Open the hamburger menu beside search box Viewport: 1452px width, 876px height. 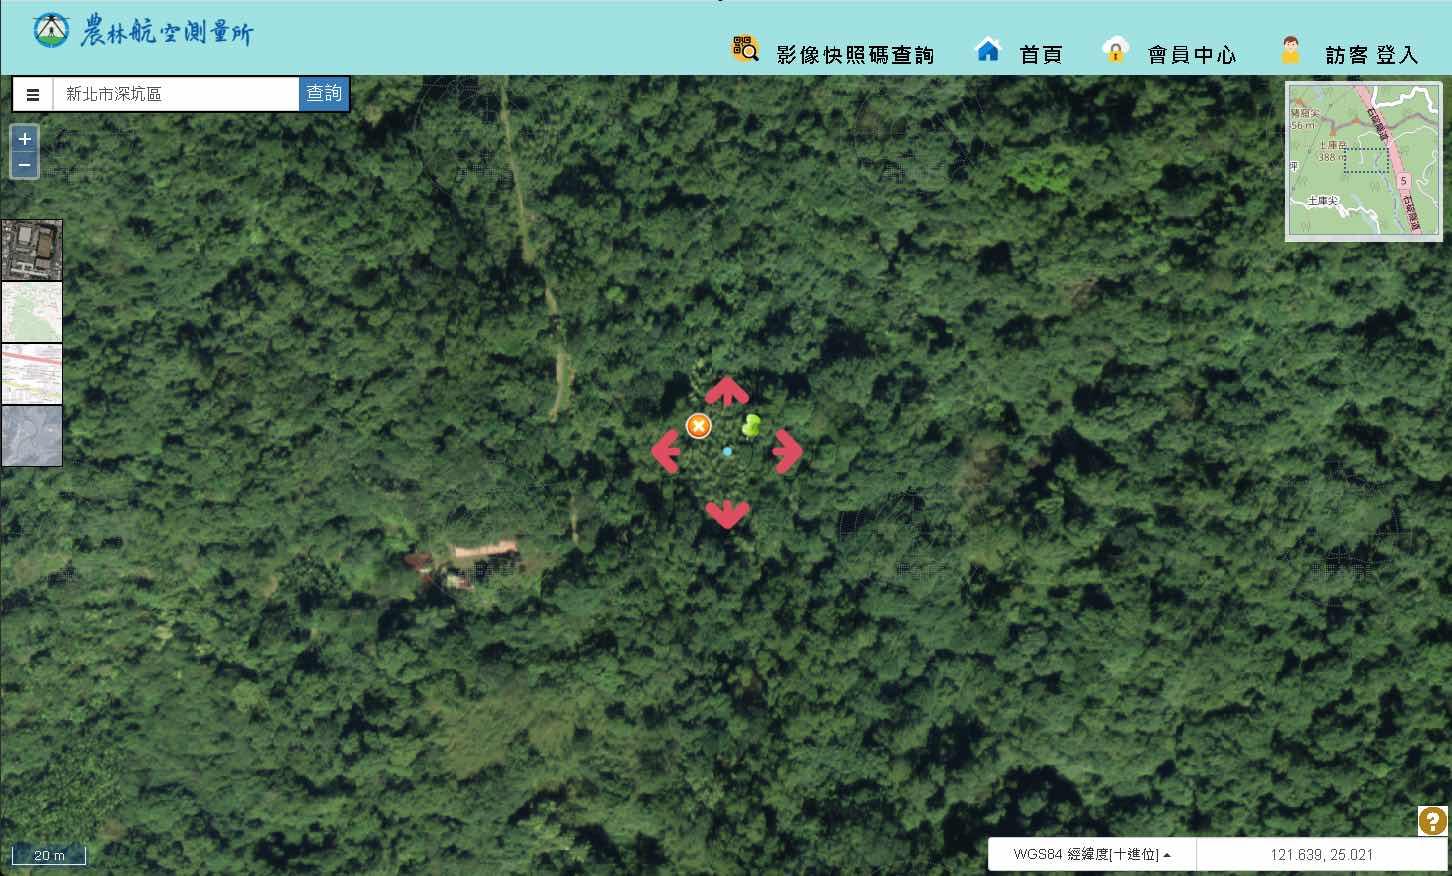coord(33,95)
